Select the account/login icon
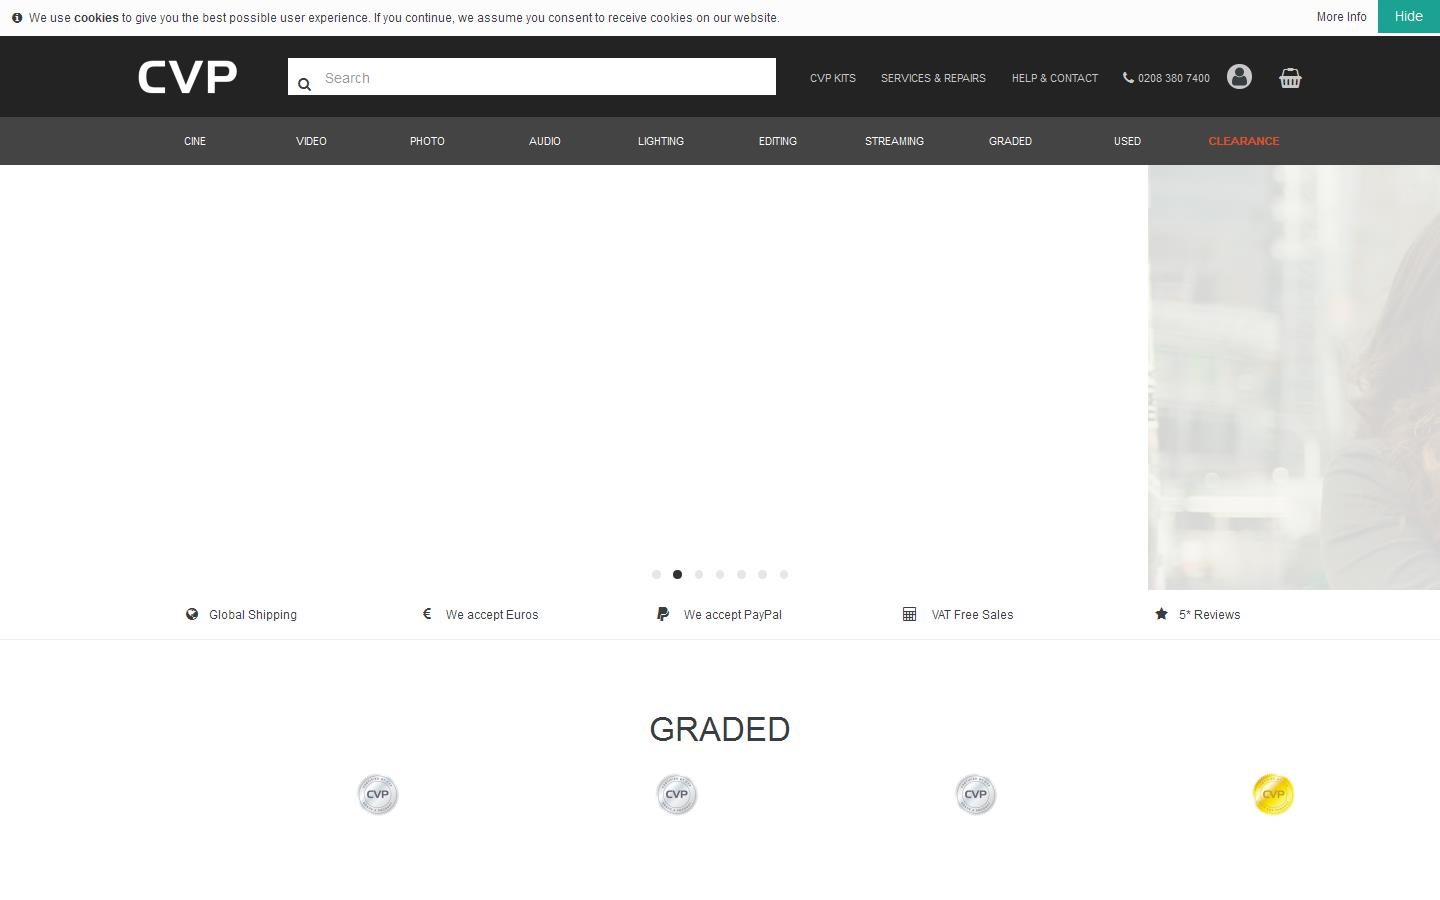The width and height of the screenshot is (1440, 900). tap(1239, 77)
